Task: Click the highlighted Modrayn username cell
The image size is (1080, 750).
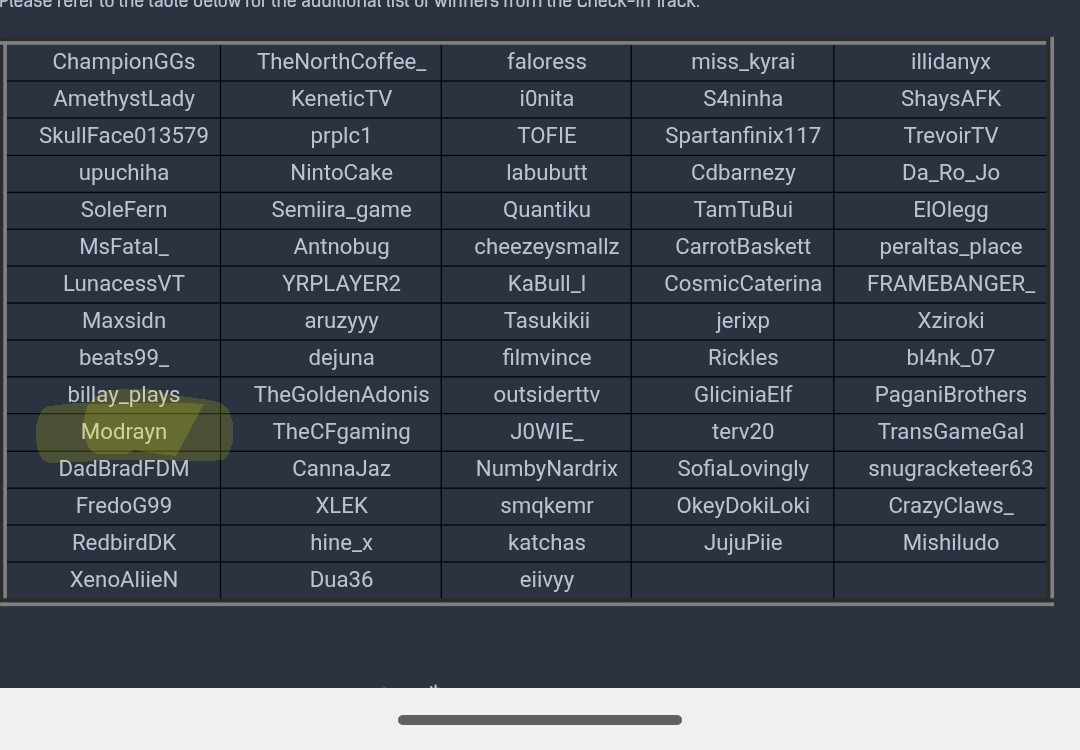Action: (x=124, y=432)
